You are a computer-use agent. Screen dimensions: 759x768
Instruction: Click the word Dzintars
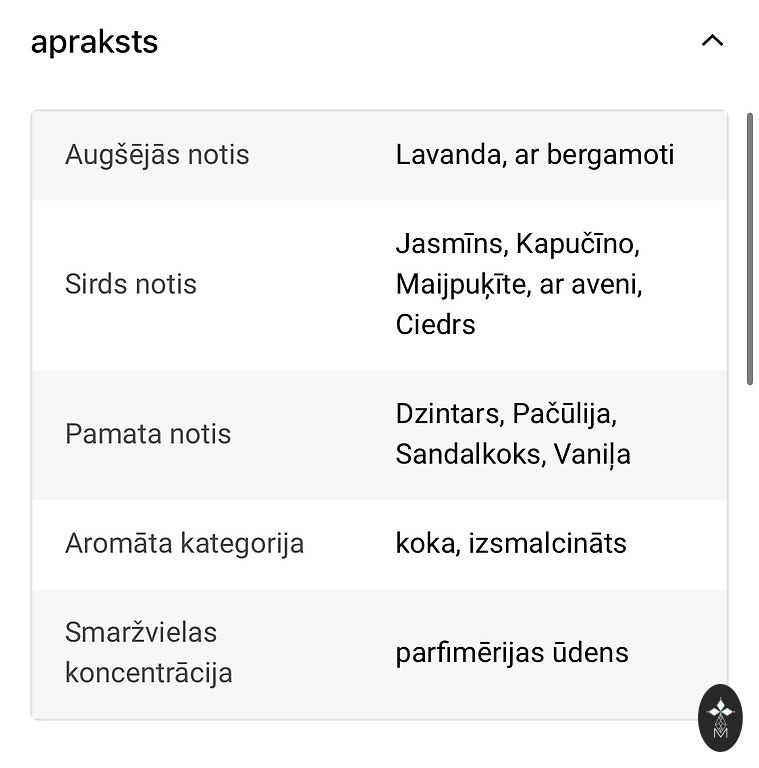click(x=449, y=413)
